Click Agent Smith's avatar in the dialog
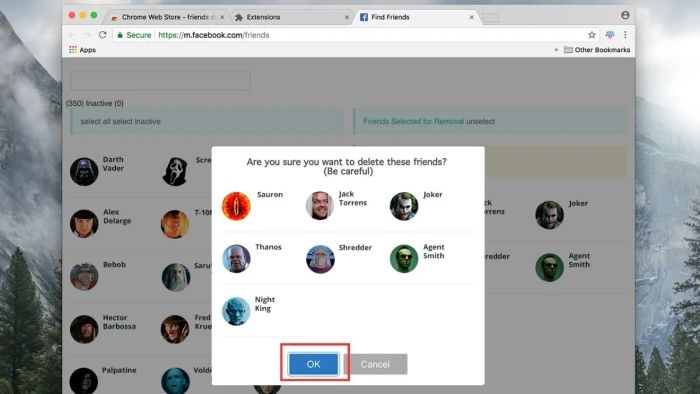The width and height of the screenshot is (700, 394). (404, 258)
